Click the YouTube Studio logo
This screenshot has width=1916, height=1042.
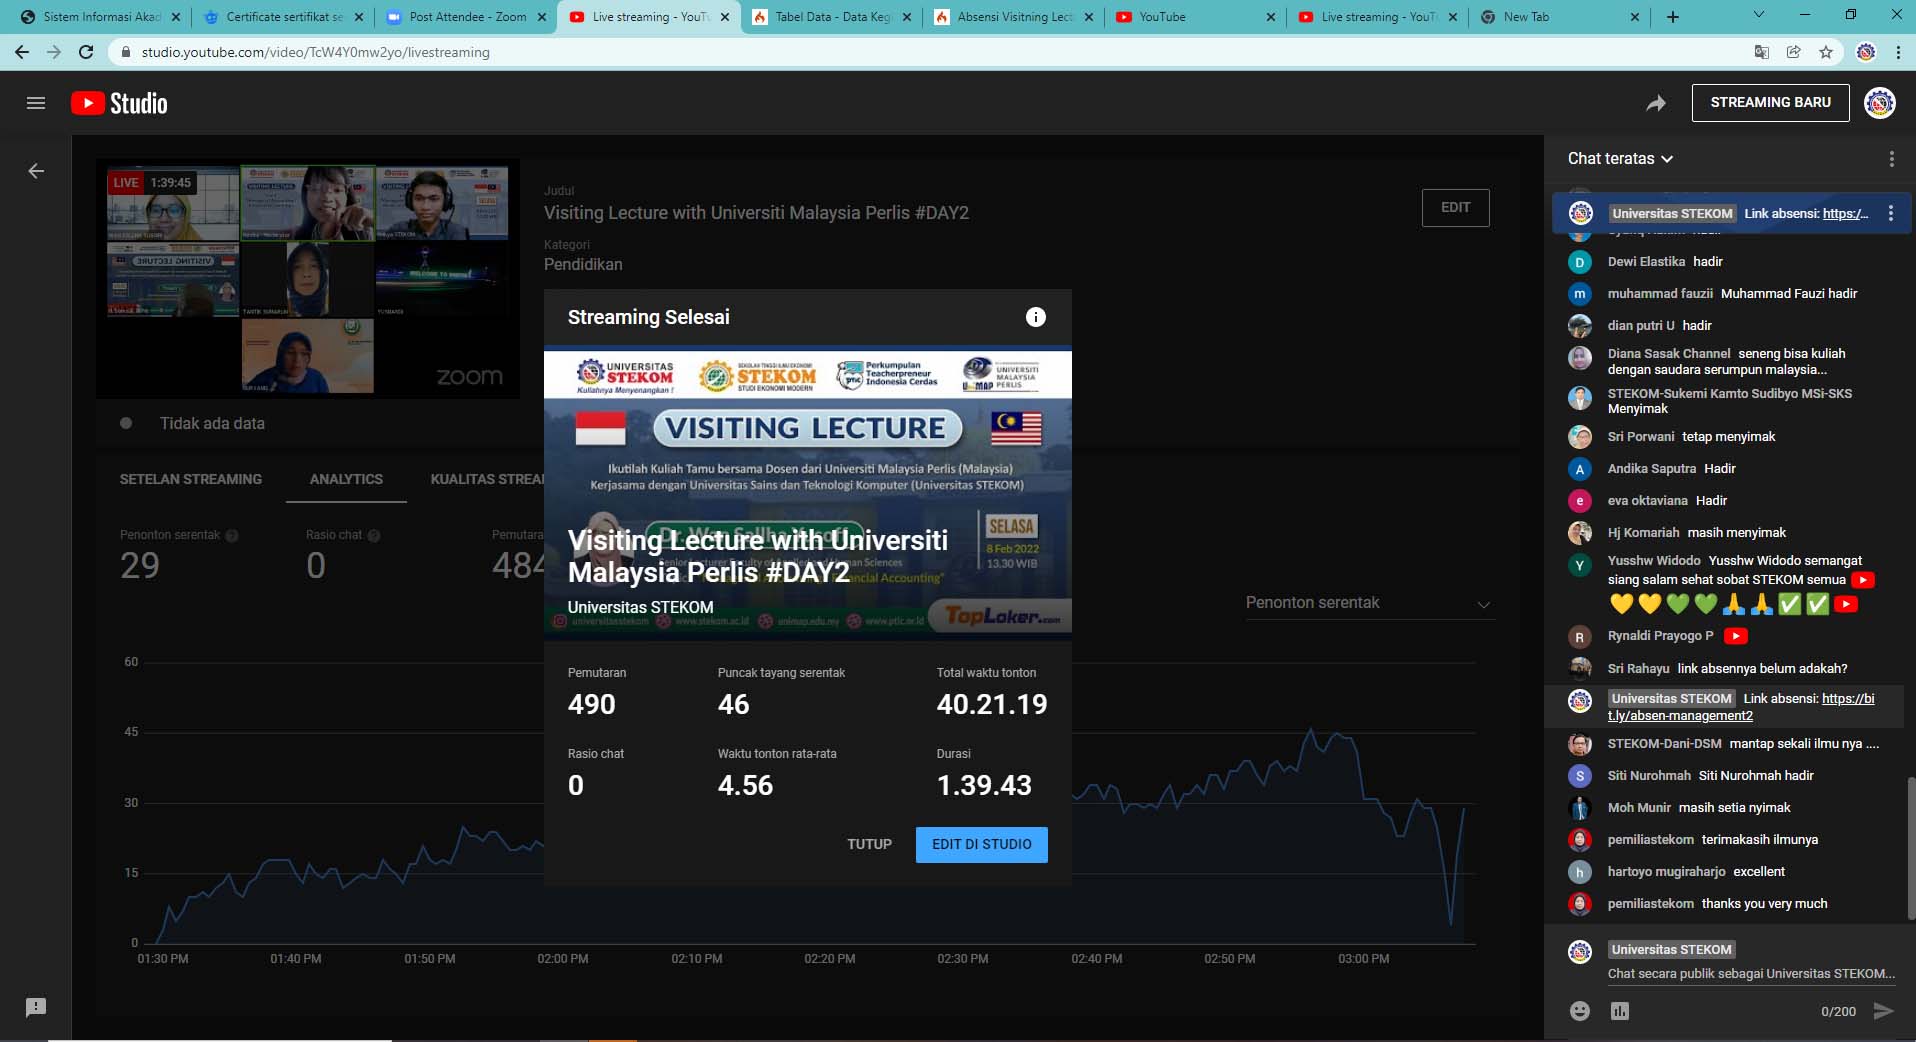tap(119, 103)
